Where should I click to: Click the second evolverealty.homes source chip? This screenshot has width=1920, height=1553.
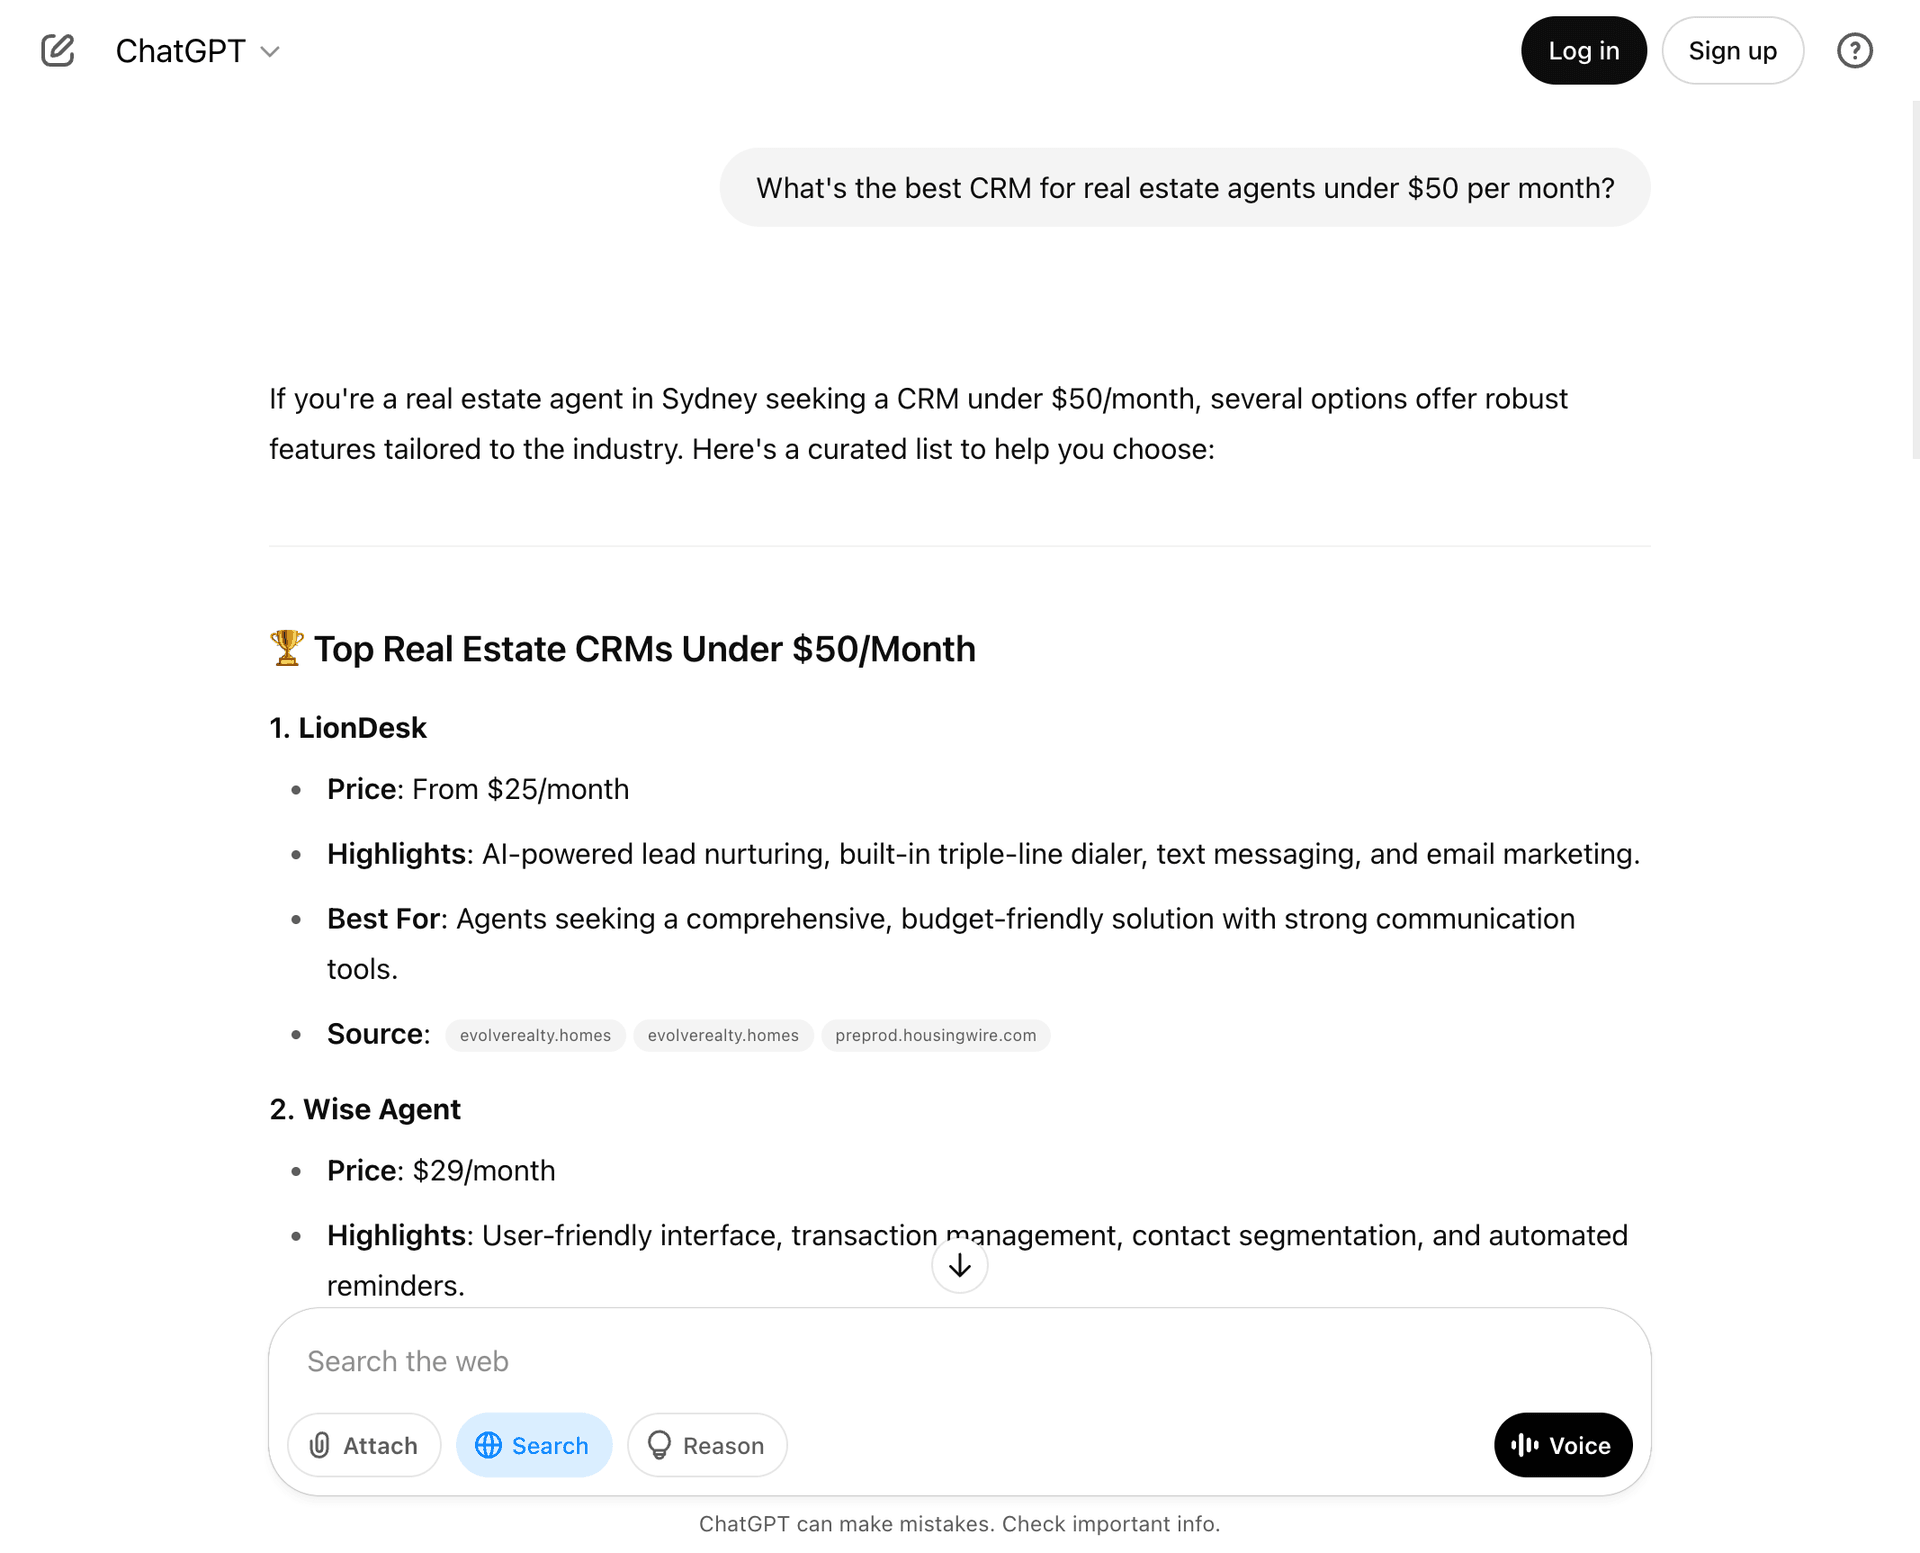click(722, 1035)
